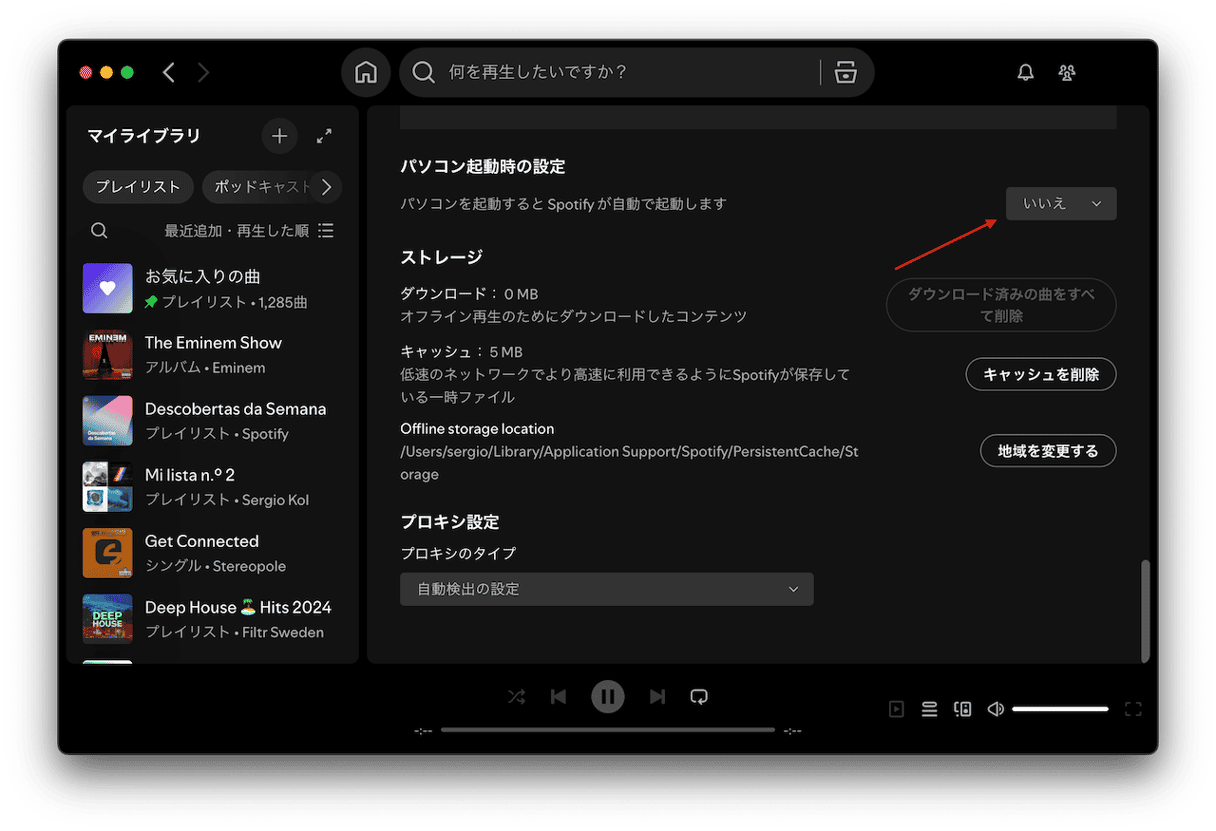Create a new playlist with the plus icon
This screenshot has height=831, width=1216.
click(x=279, y=136)
